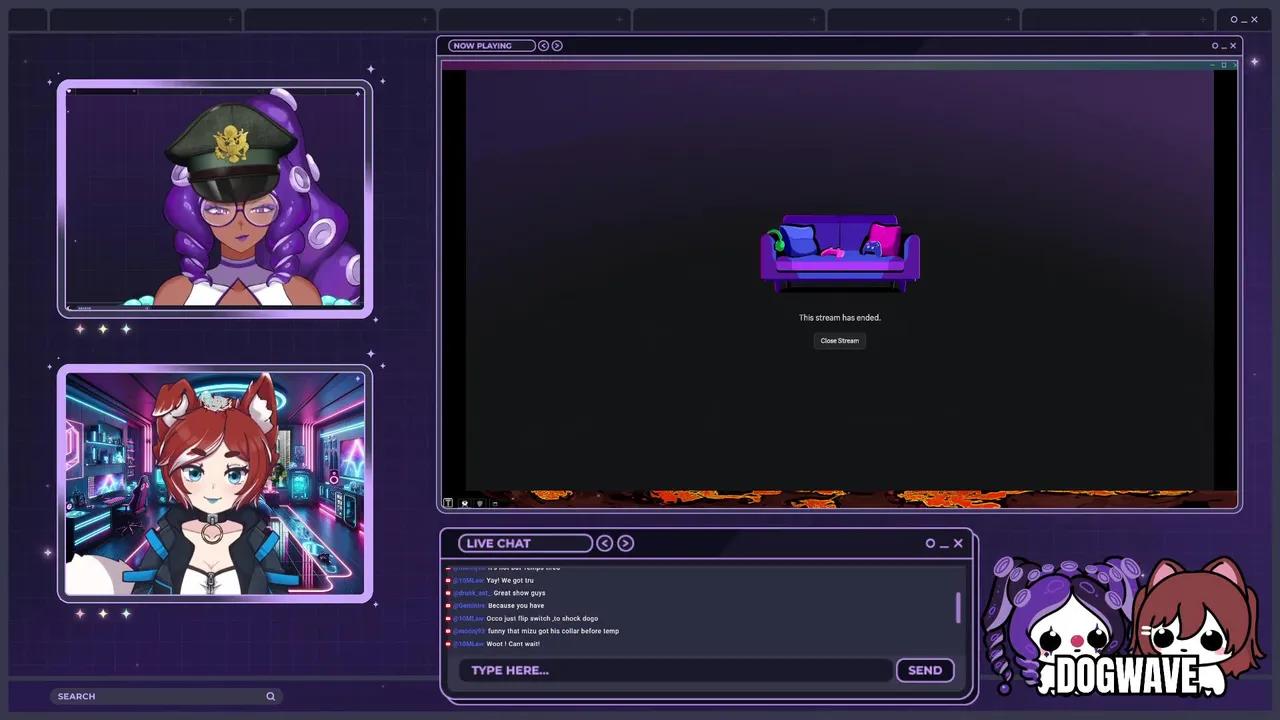Click the person icon next to the text tool
The height and width of the screenshot is (720, 1280).
tap(464, 503)
